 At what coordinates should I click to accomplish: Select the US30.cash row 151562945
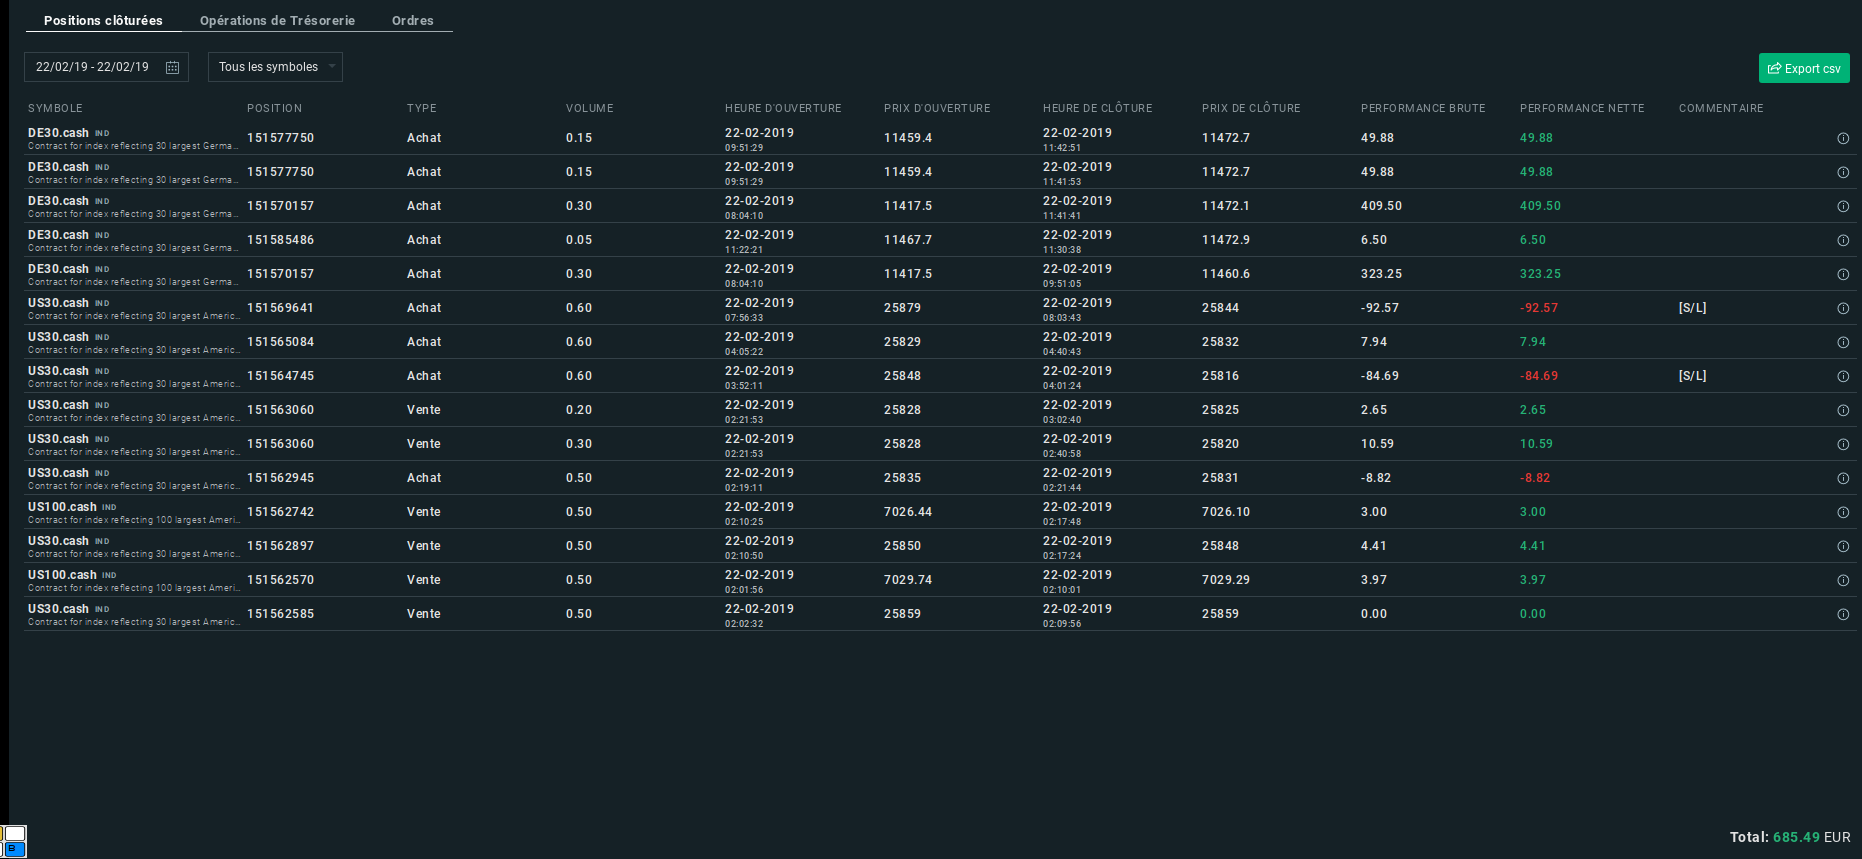pyautogui.click(x=940, y=478)
